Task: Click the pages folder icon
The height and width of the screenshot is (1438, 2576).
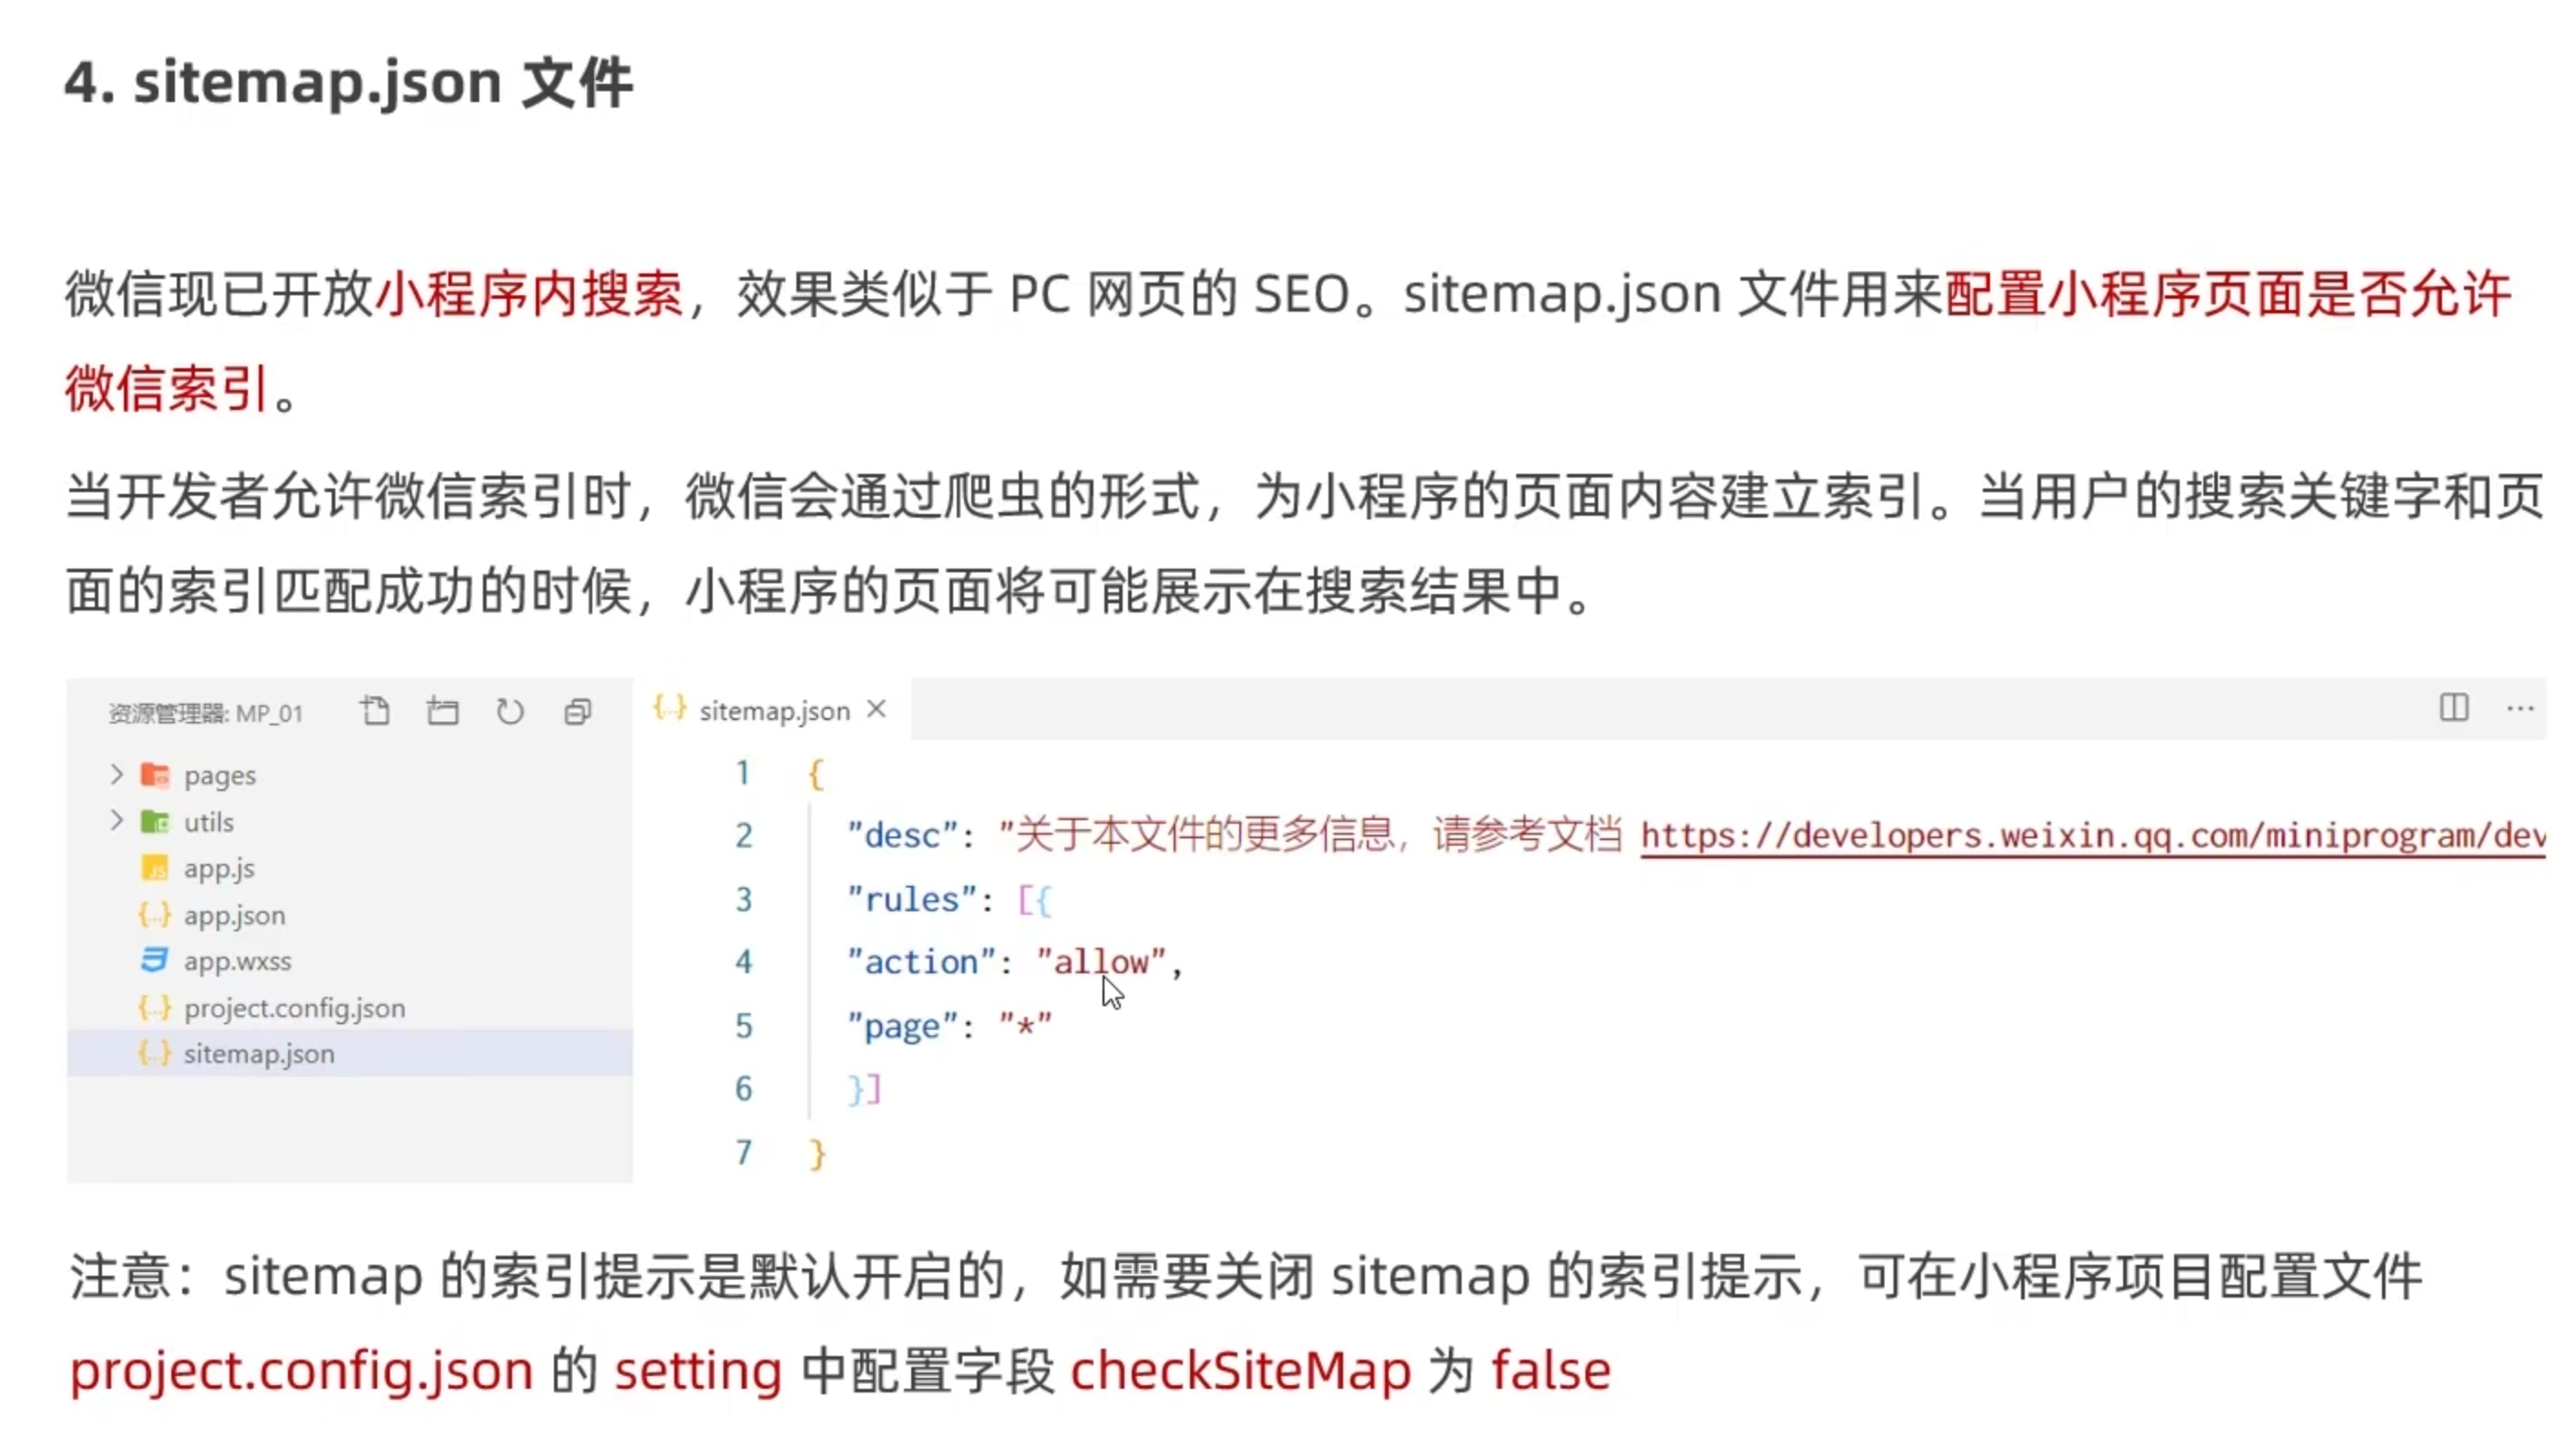Action: (155, 775)
